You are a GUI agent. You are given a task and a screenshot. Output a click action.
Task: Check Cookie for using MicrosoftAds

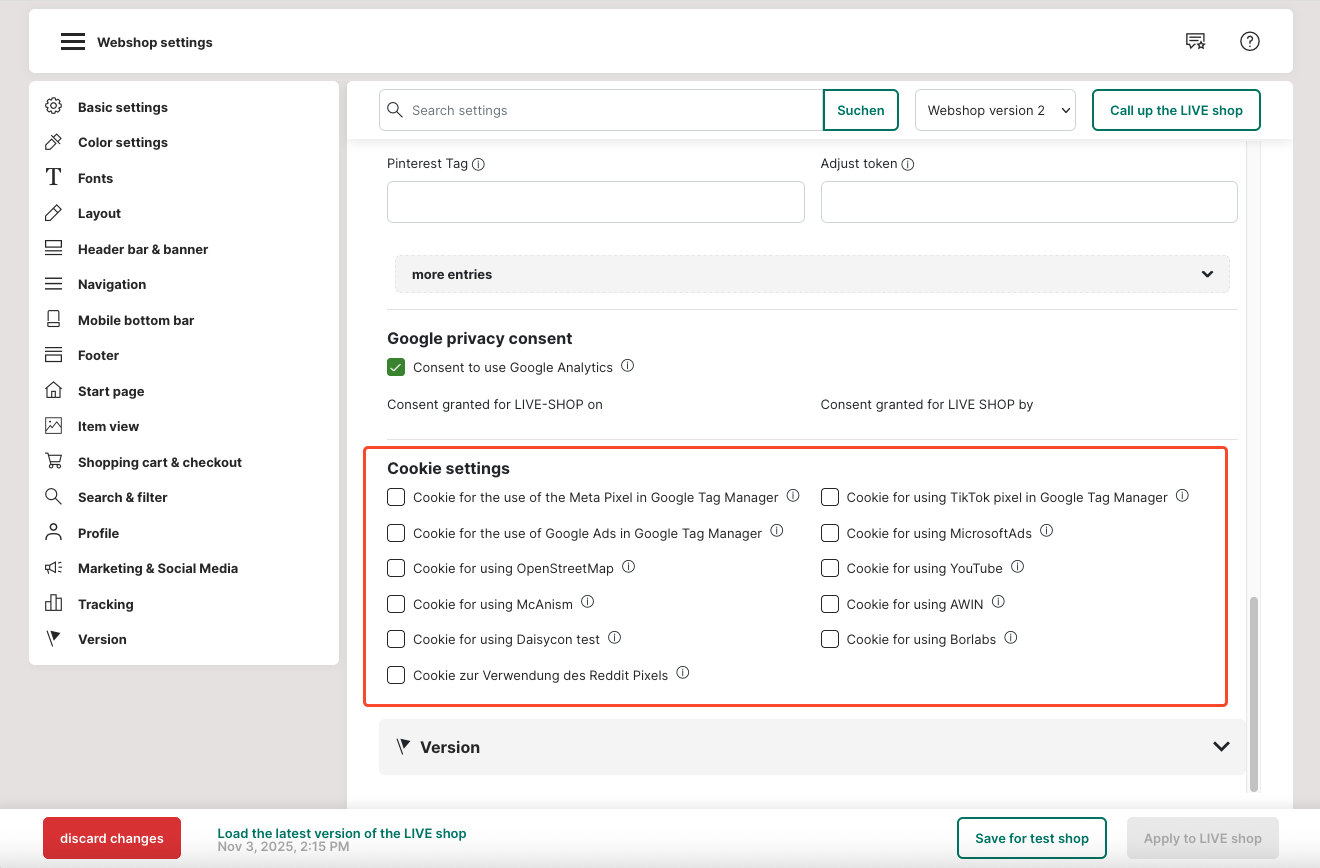tap(829, 533)
